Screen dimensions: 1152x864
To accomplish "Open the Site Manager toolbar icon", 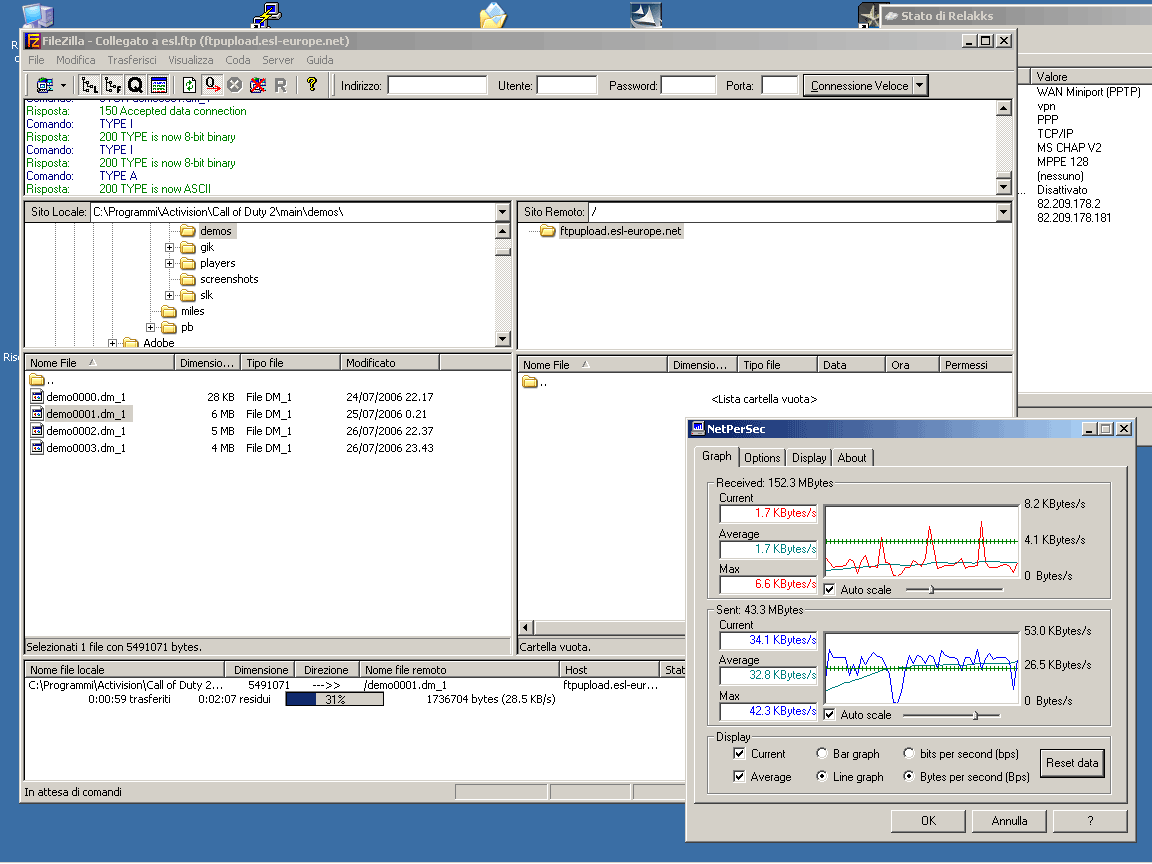I will click(x=44, y=85).
